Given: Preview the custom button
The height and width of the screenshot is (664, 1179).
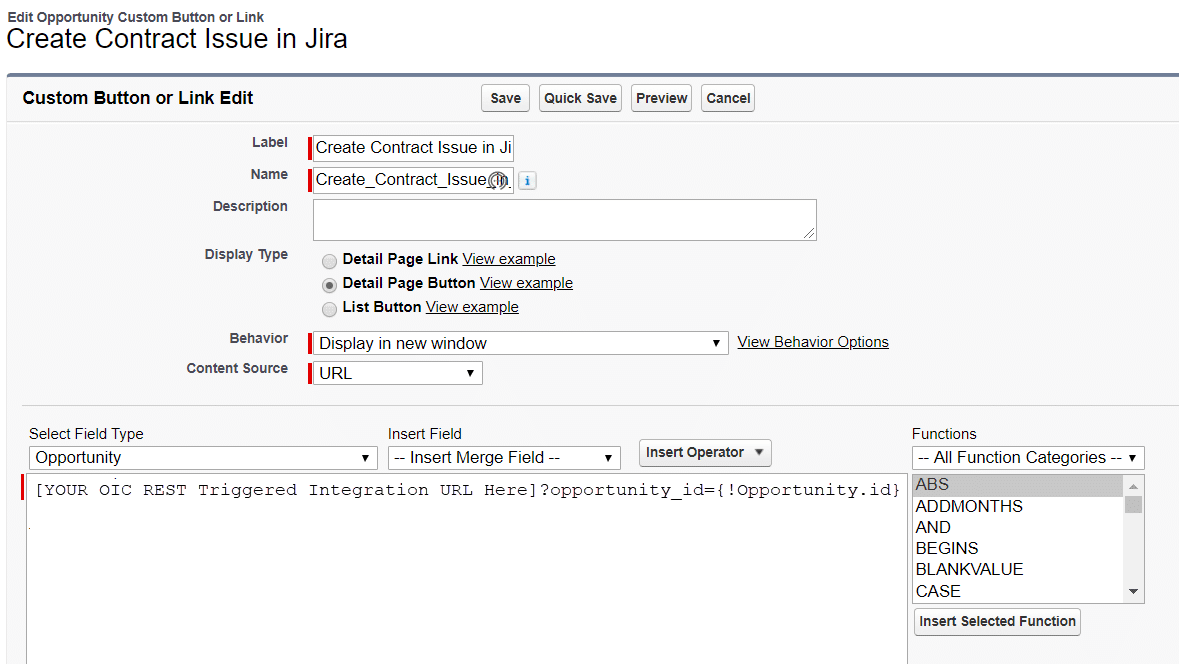Looking at the screenshot, I should [x=661, y=98].
